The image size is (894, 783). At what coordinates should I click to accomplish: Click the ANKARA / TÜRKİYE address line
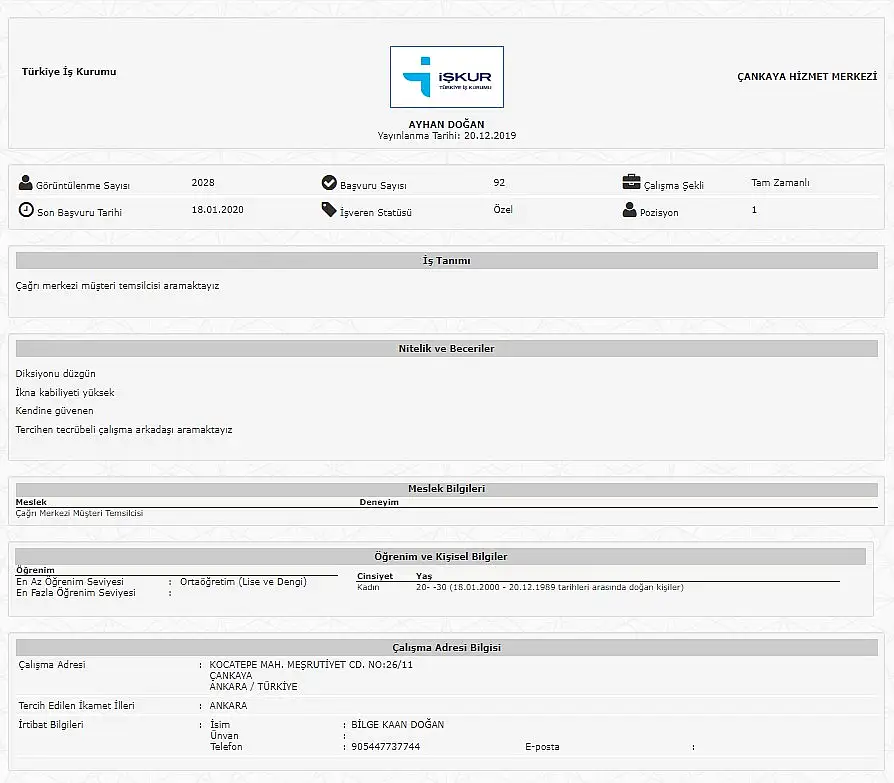coord(253,686)
